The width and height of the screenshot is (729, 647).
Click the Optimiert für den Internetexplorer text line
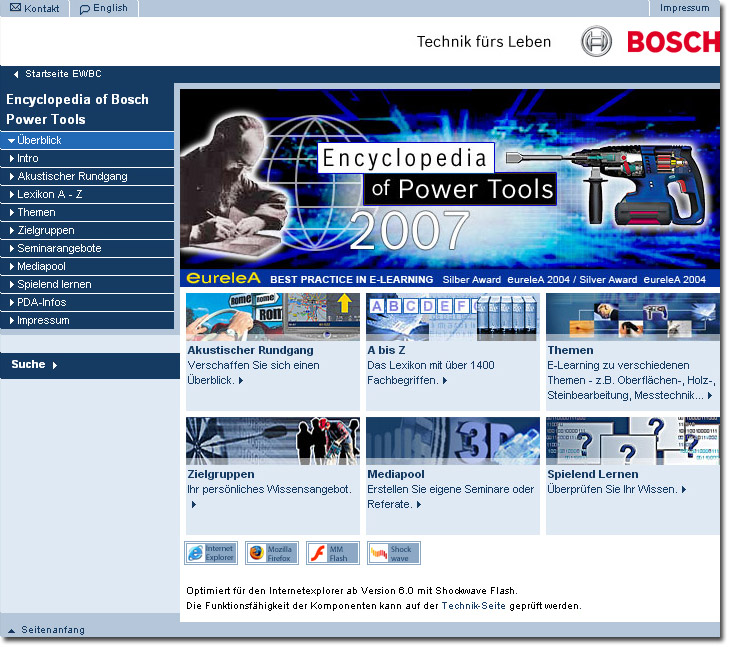(x=352, y=591)
